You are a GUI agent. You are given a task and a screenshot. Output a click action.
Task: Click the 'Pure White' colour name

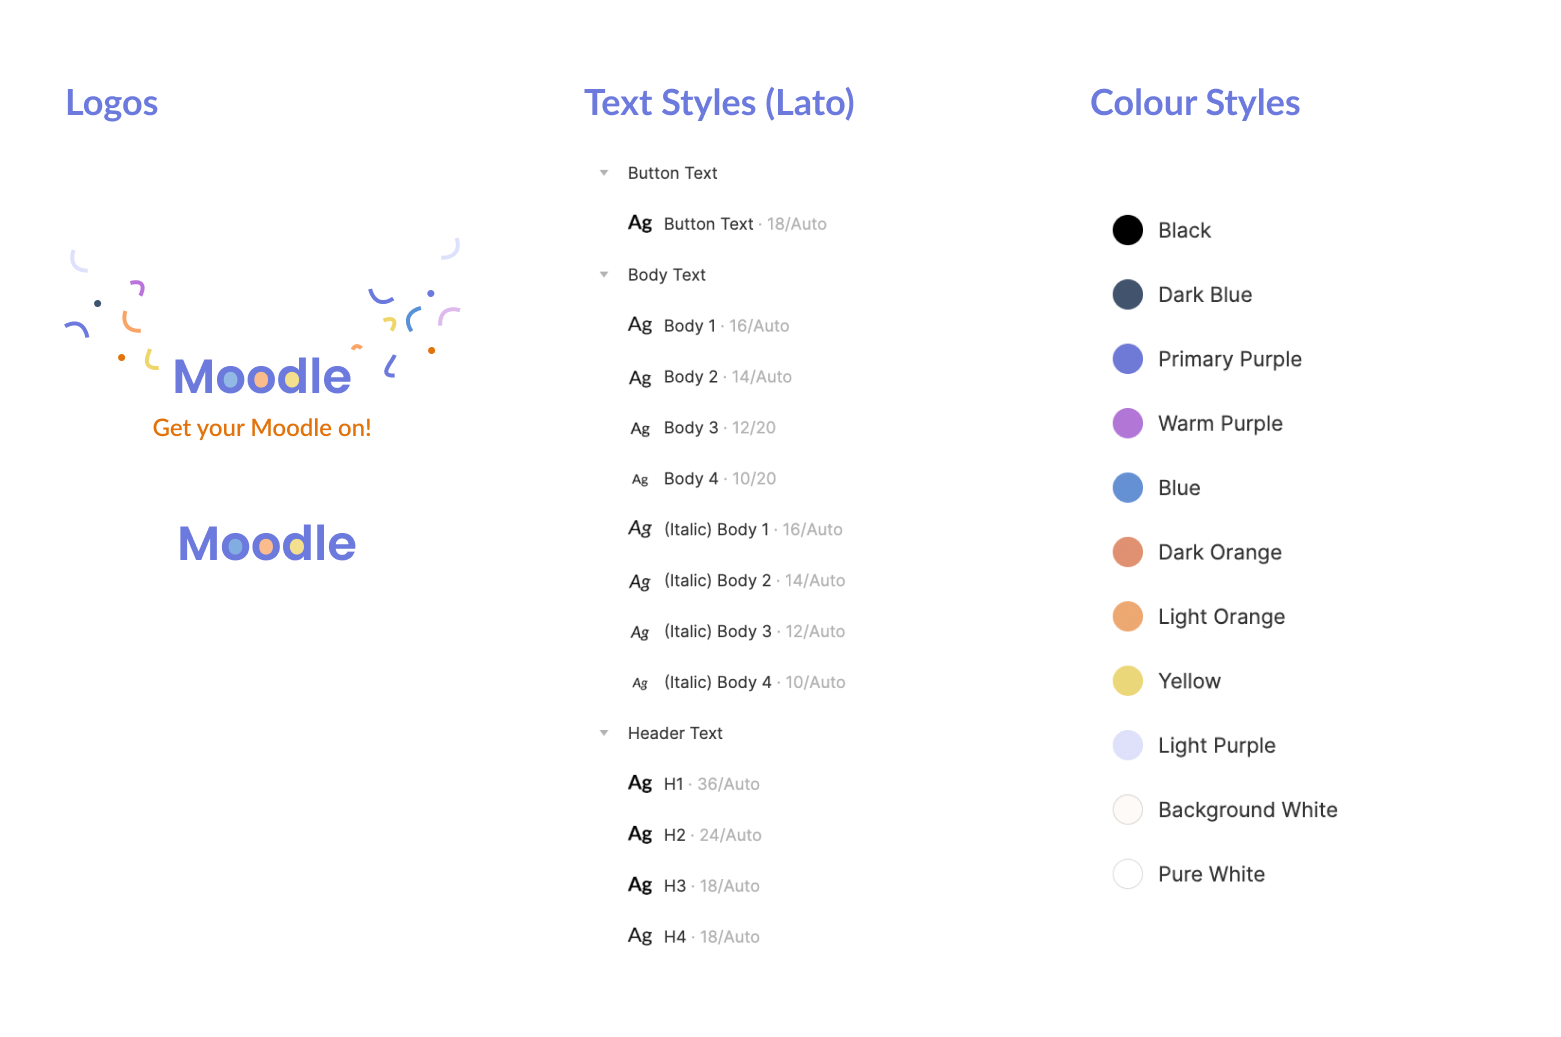pos(1212,874)
